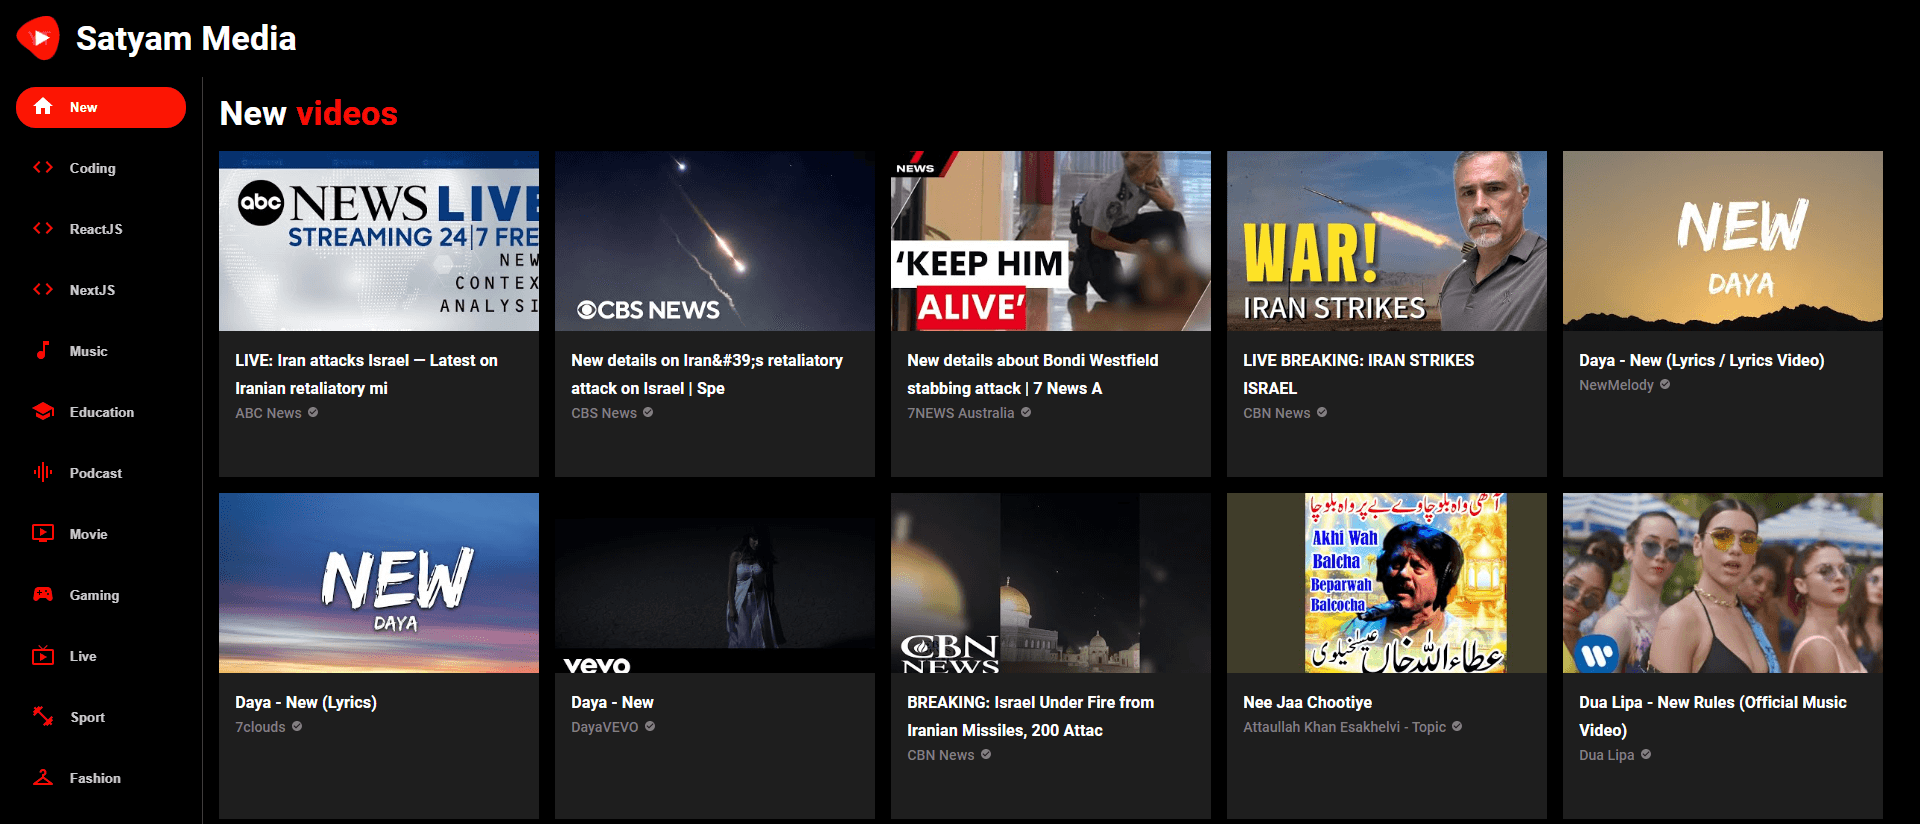
Task: Click the Sport dumbbell icon
Action: click(43, 717)
